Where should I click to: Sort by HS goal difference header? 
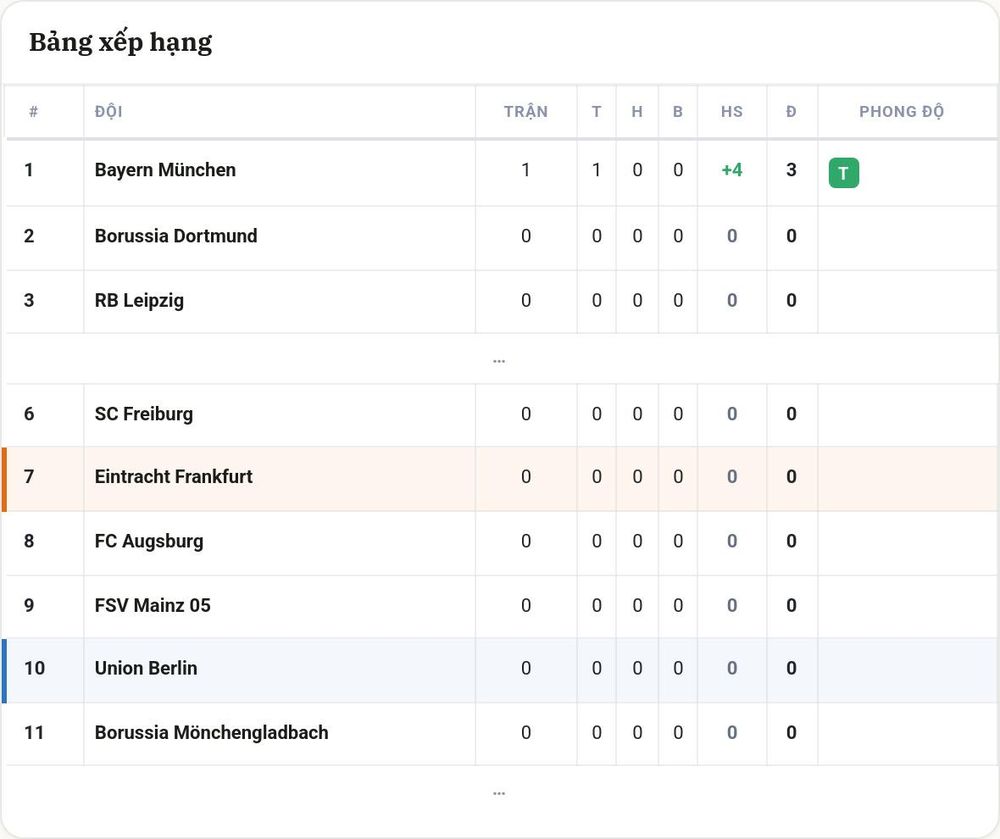click(732, 112)
